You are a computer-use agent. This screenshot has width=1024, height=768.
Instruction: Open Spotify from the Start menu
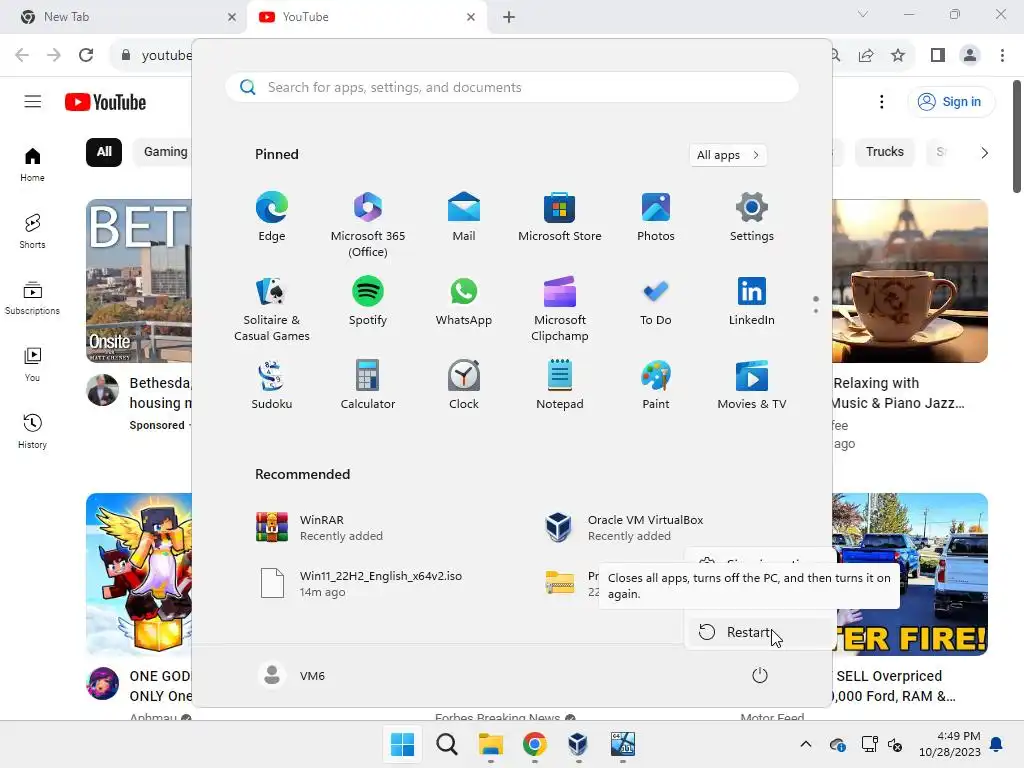[x=368, y=302]
